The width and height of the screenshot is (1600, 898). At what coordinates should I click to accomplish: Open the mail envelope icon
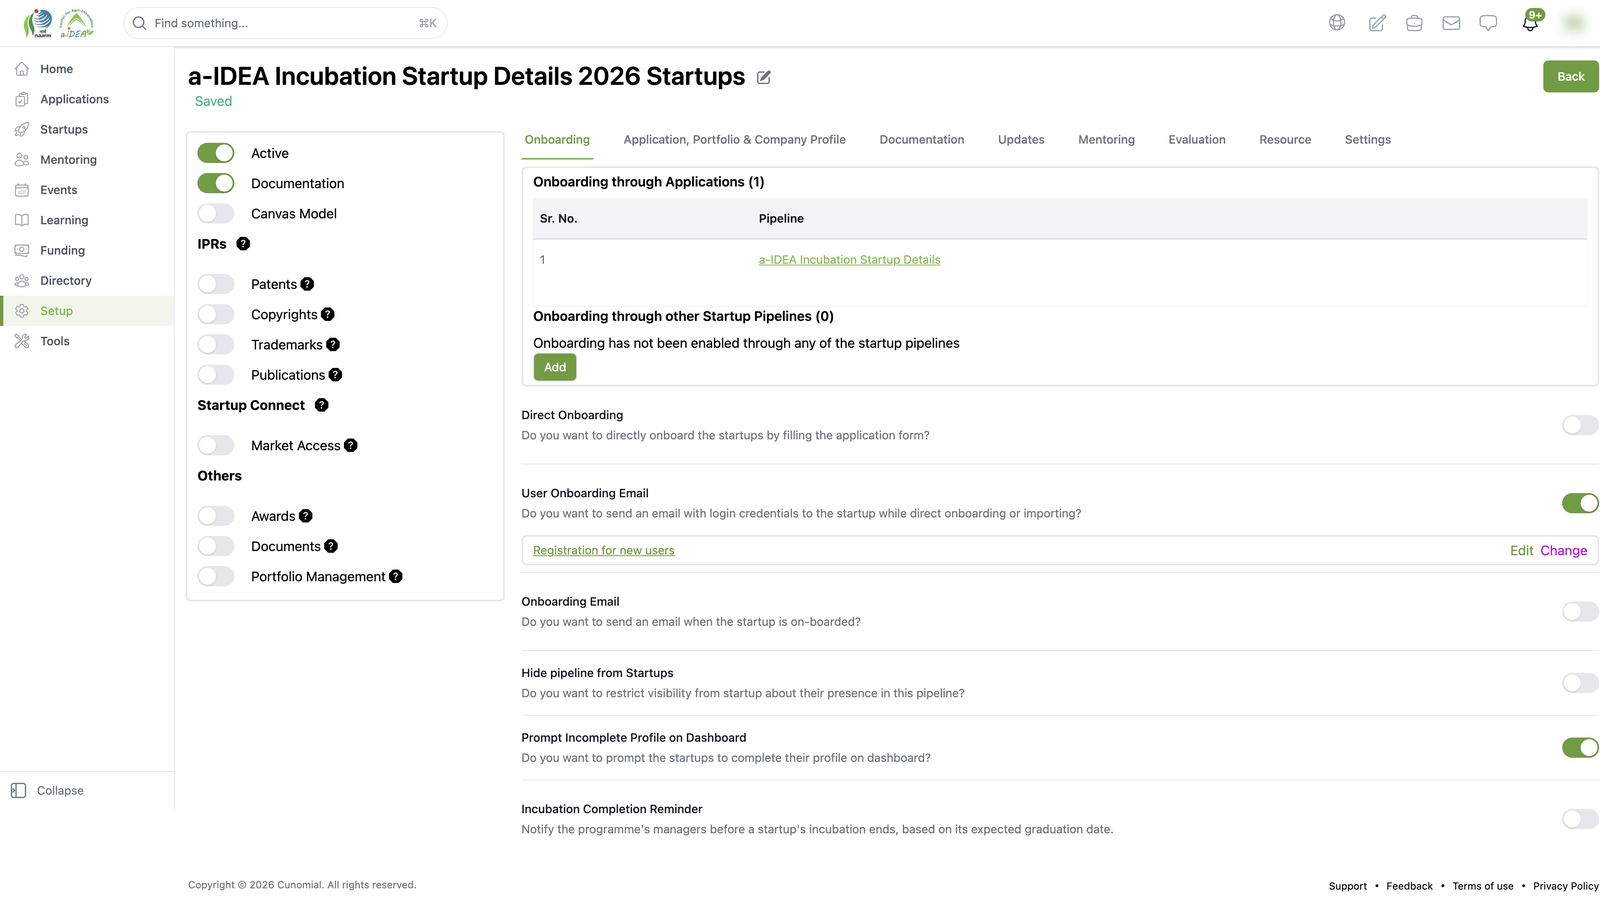tap(1451, 22)
